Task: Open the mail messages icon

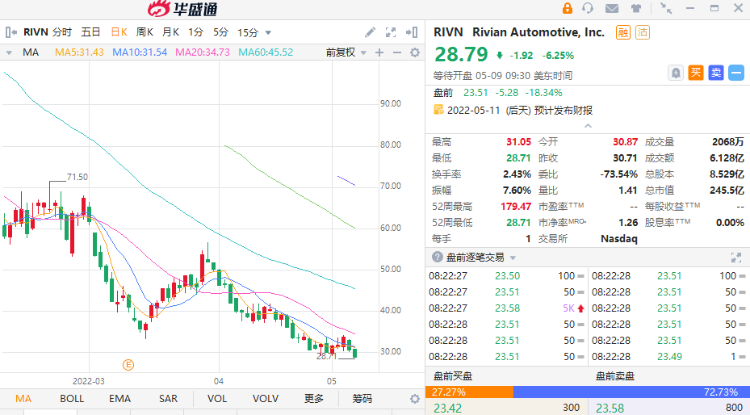Action: coord(612,8)
